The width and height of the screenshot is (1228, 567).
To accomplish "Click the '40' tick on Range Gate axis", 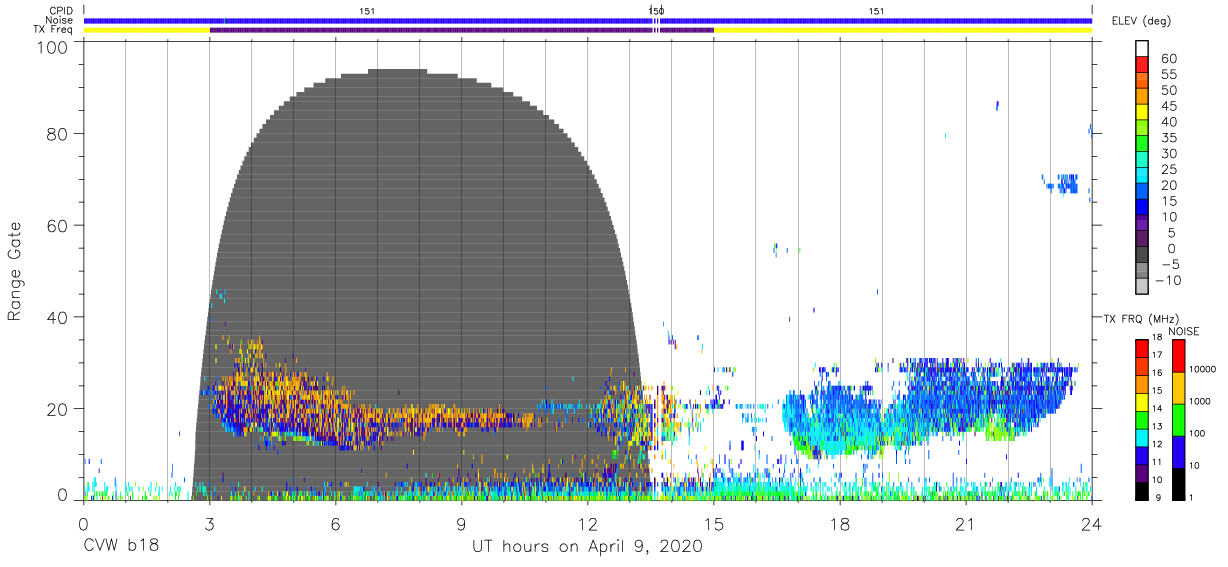I will click(58, 317).
